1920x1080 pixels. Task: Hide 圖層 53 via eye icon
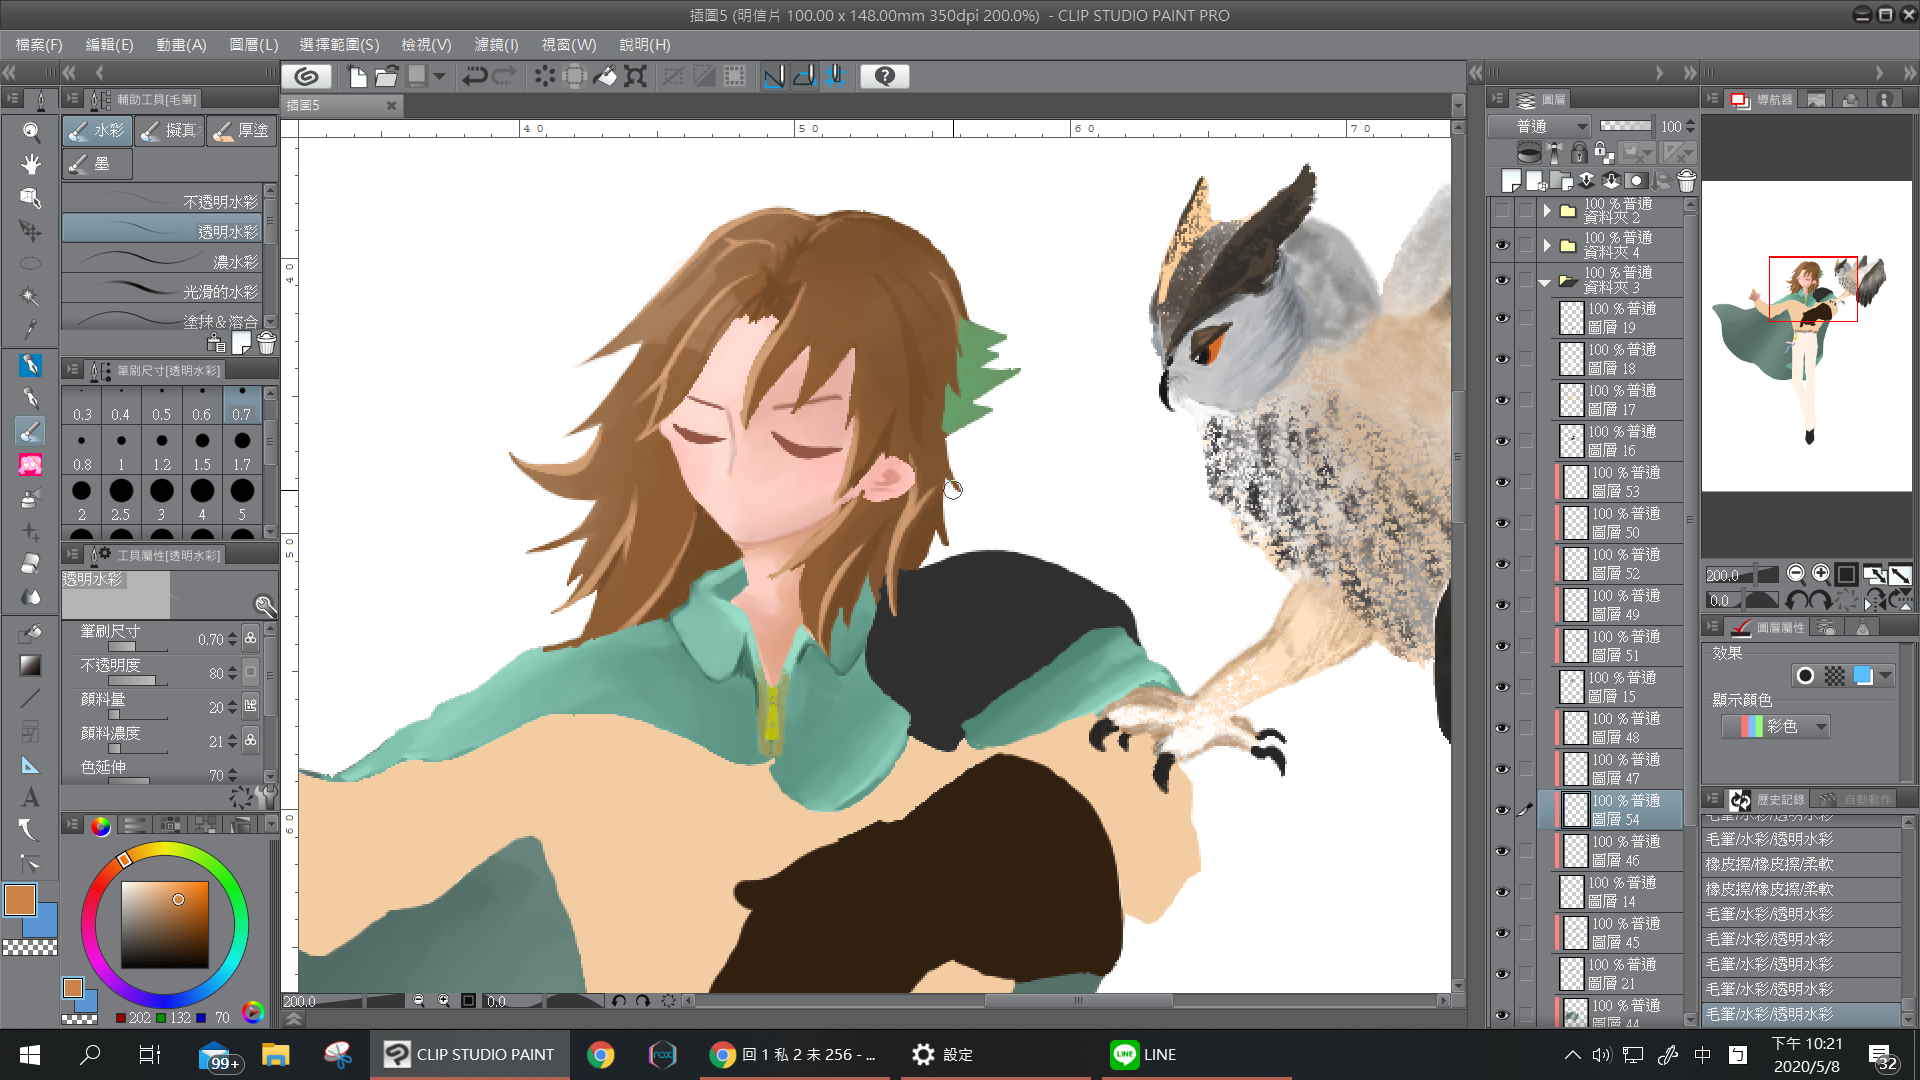click(x=1502, y=482)
